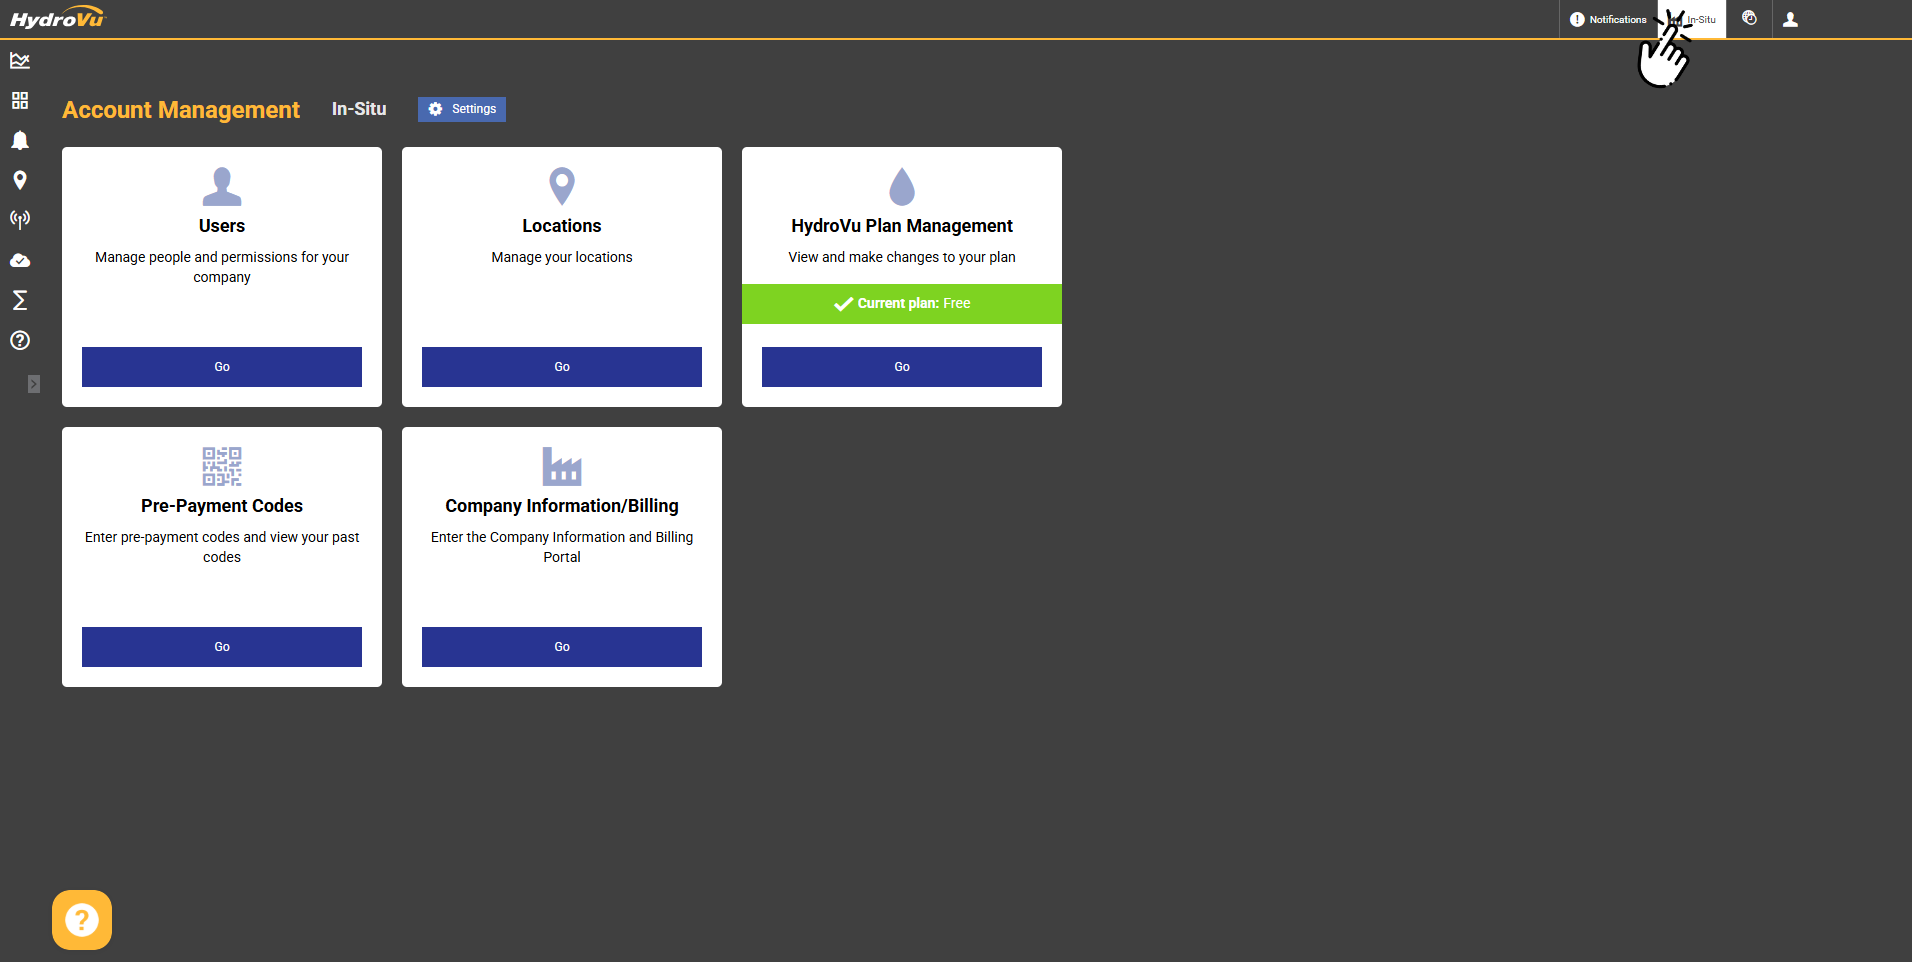The width and height of the screenshot is (1912, 962).
Task: Click the In-Situ company tab in top bar
Action: tap(1692, 19)
